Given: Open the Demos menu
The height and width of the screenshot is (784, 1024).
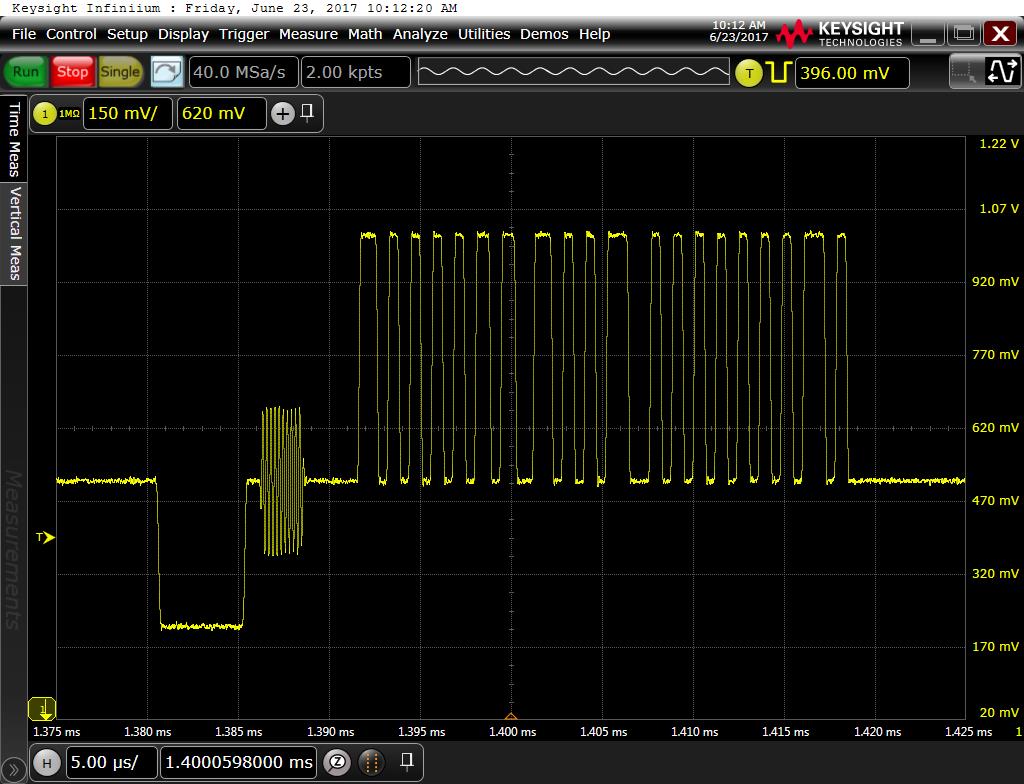Looking at the screenshot, I should click(x=544, y=34).
